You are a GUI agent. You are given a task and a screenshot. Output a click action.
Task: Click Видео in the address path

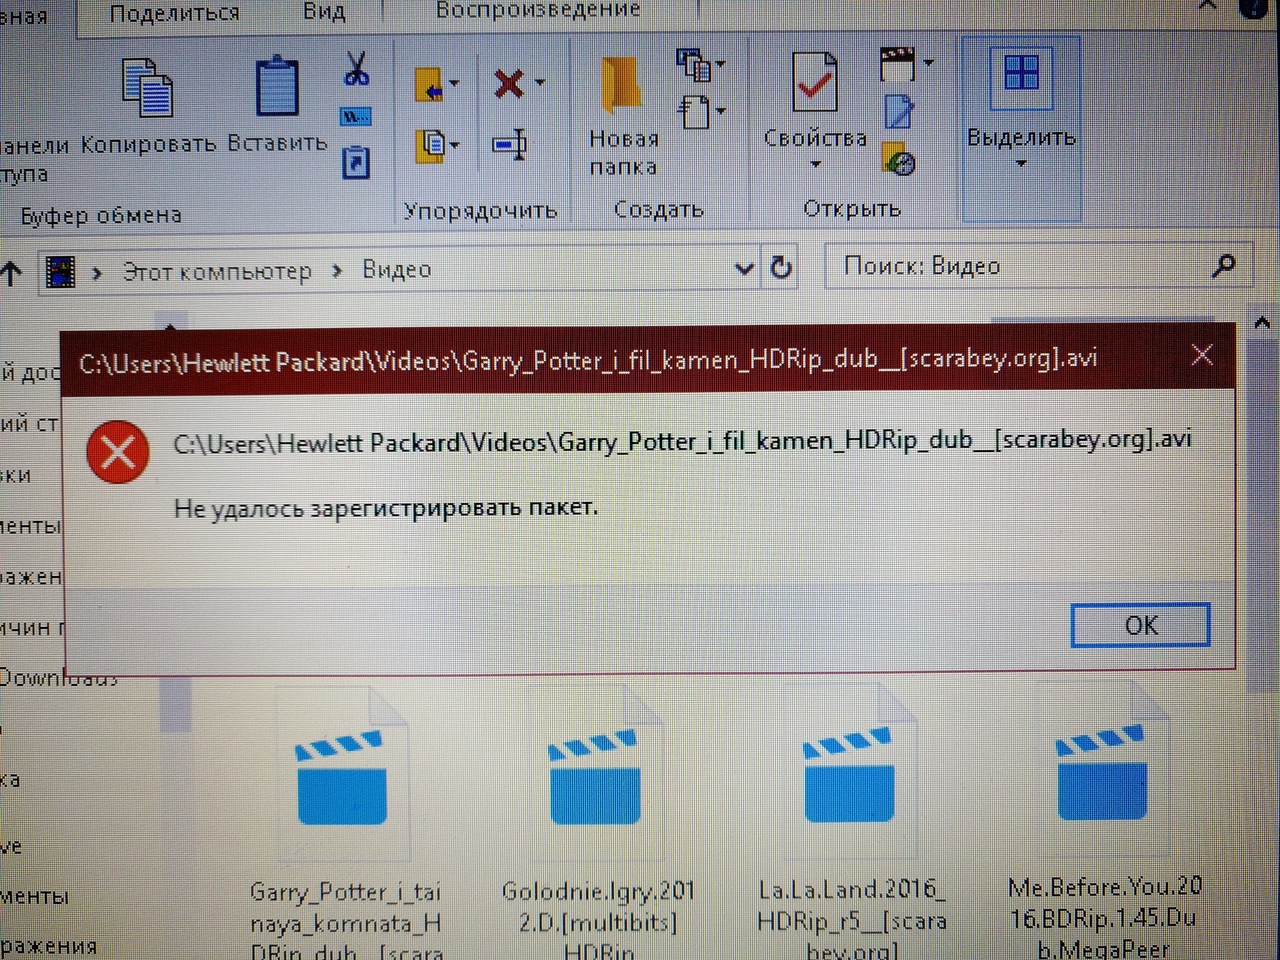[397, 269]
